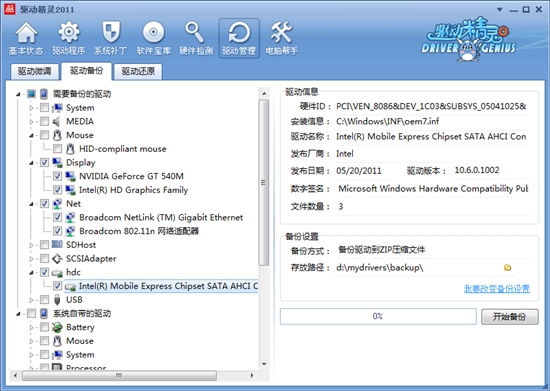Collapse the 需要备份的驱动 root node
Viewport: 550px width, 391px height.
point(18,94)
